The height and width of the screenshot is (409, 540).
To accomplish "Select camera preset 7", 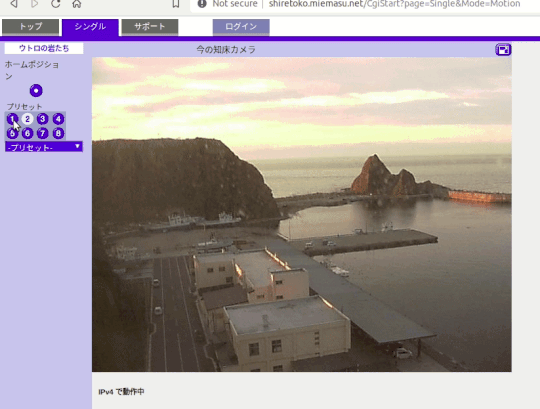I will [x=43, y=133].
